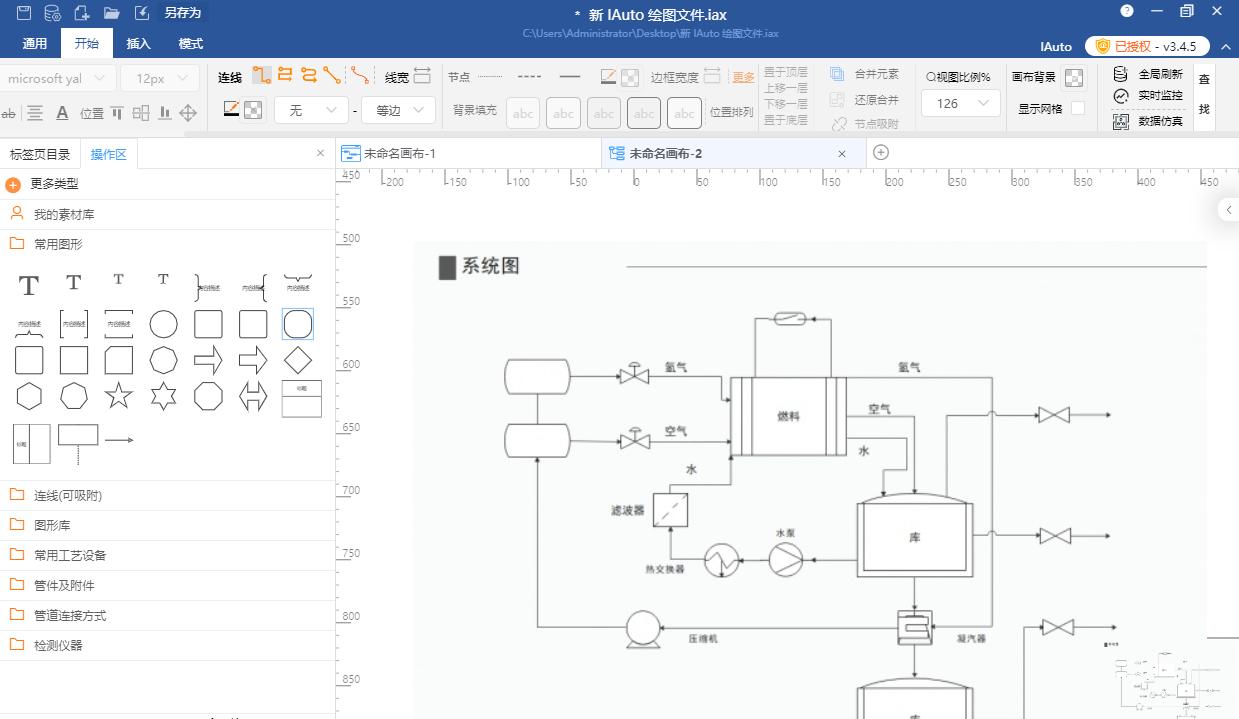Click the font color A icon
This screenshot has width=1239, height=719.
[64, 112]
